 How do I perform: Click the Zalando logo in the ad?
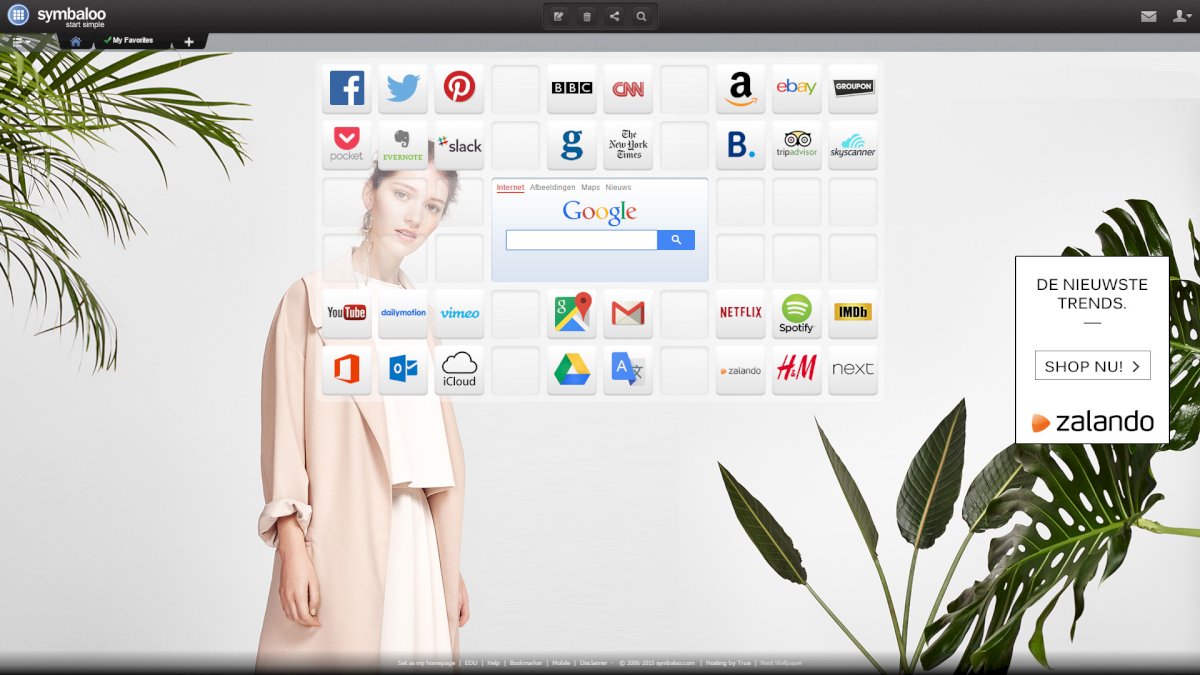coord(1092,421)
